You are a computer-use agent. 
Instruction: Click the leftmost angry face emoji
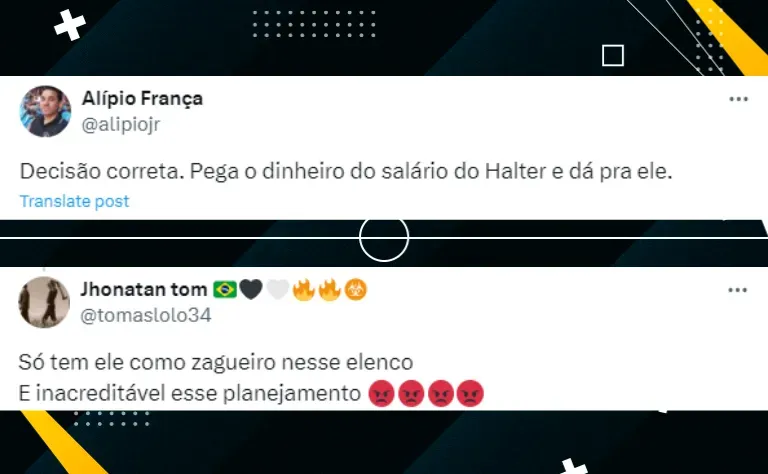pyautogui.click(x=381, y=393)
